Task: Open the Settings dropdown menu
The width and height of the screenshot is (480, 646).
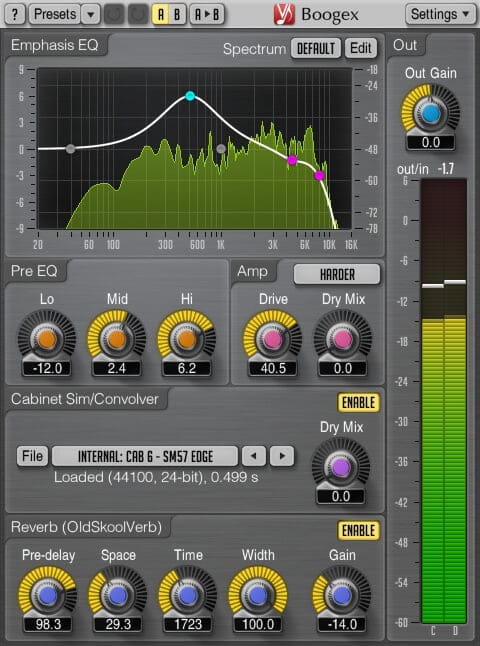Action: coord(440,14)
